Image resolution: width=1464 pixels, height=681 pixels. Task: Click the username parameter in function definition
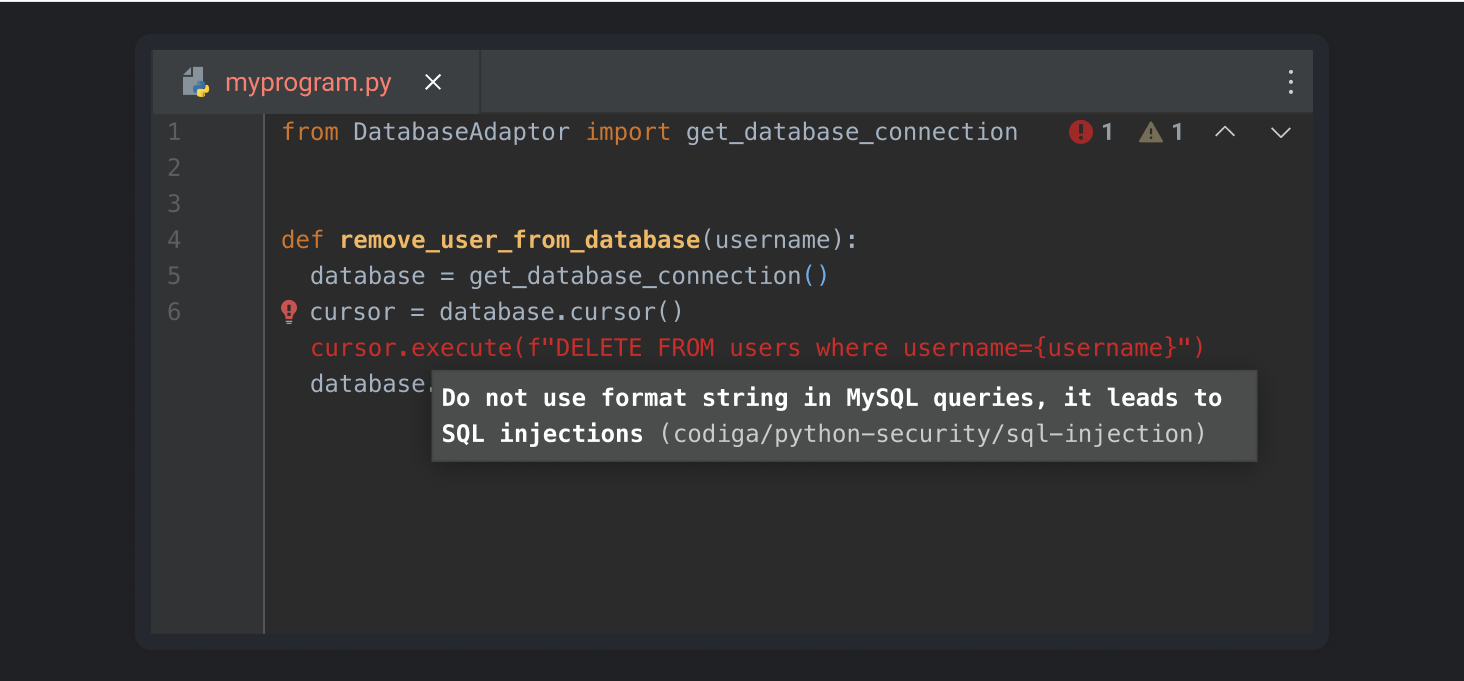pos(771,240)
